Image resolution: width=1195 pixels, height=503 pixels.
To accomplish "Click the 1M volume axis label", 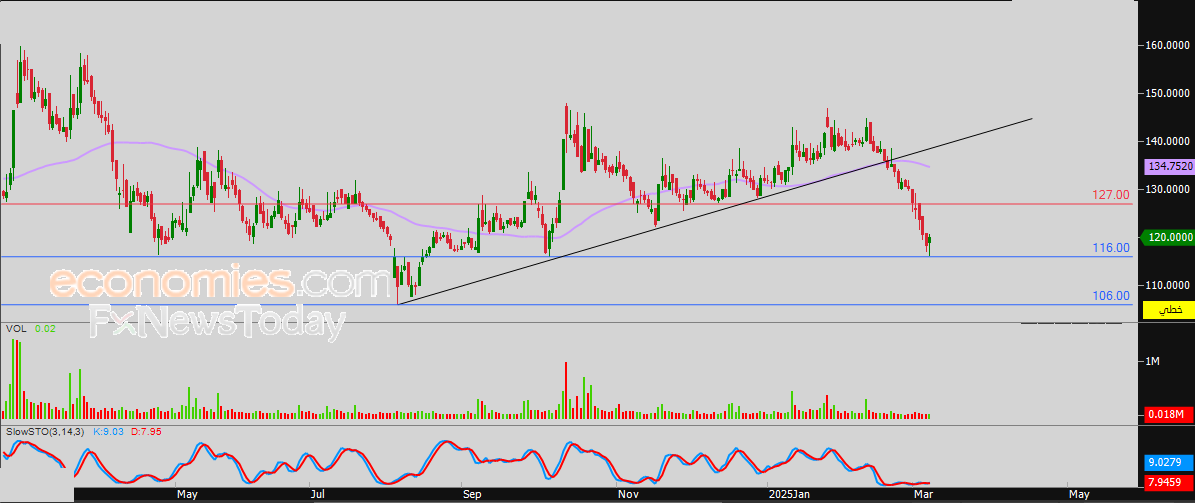I will coord(1152,361).
